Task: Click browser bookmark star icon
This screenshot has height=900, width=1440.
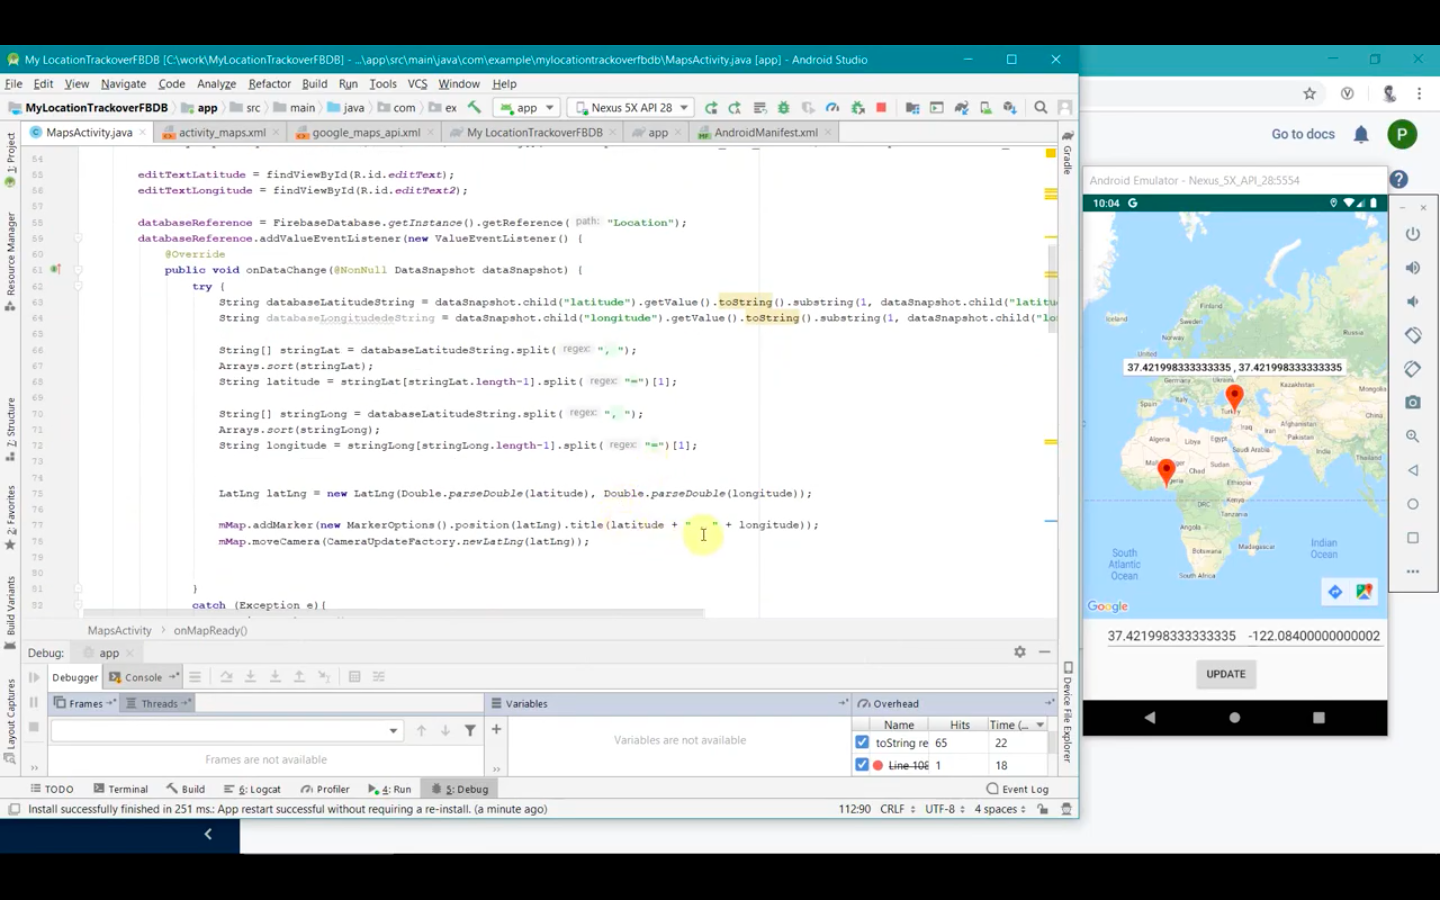Action: point(1309,93)
